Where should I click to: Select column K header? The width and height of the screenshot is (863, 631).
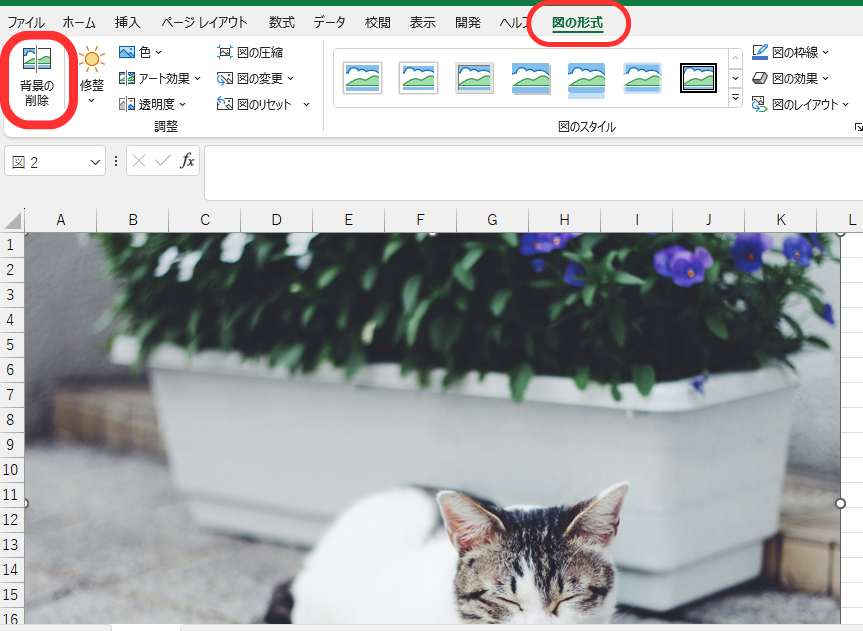point(780,220)
